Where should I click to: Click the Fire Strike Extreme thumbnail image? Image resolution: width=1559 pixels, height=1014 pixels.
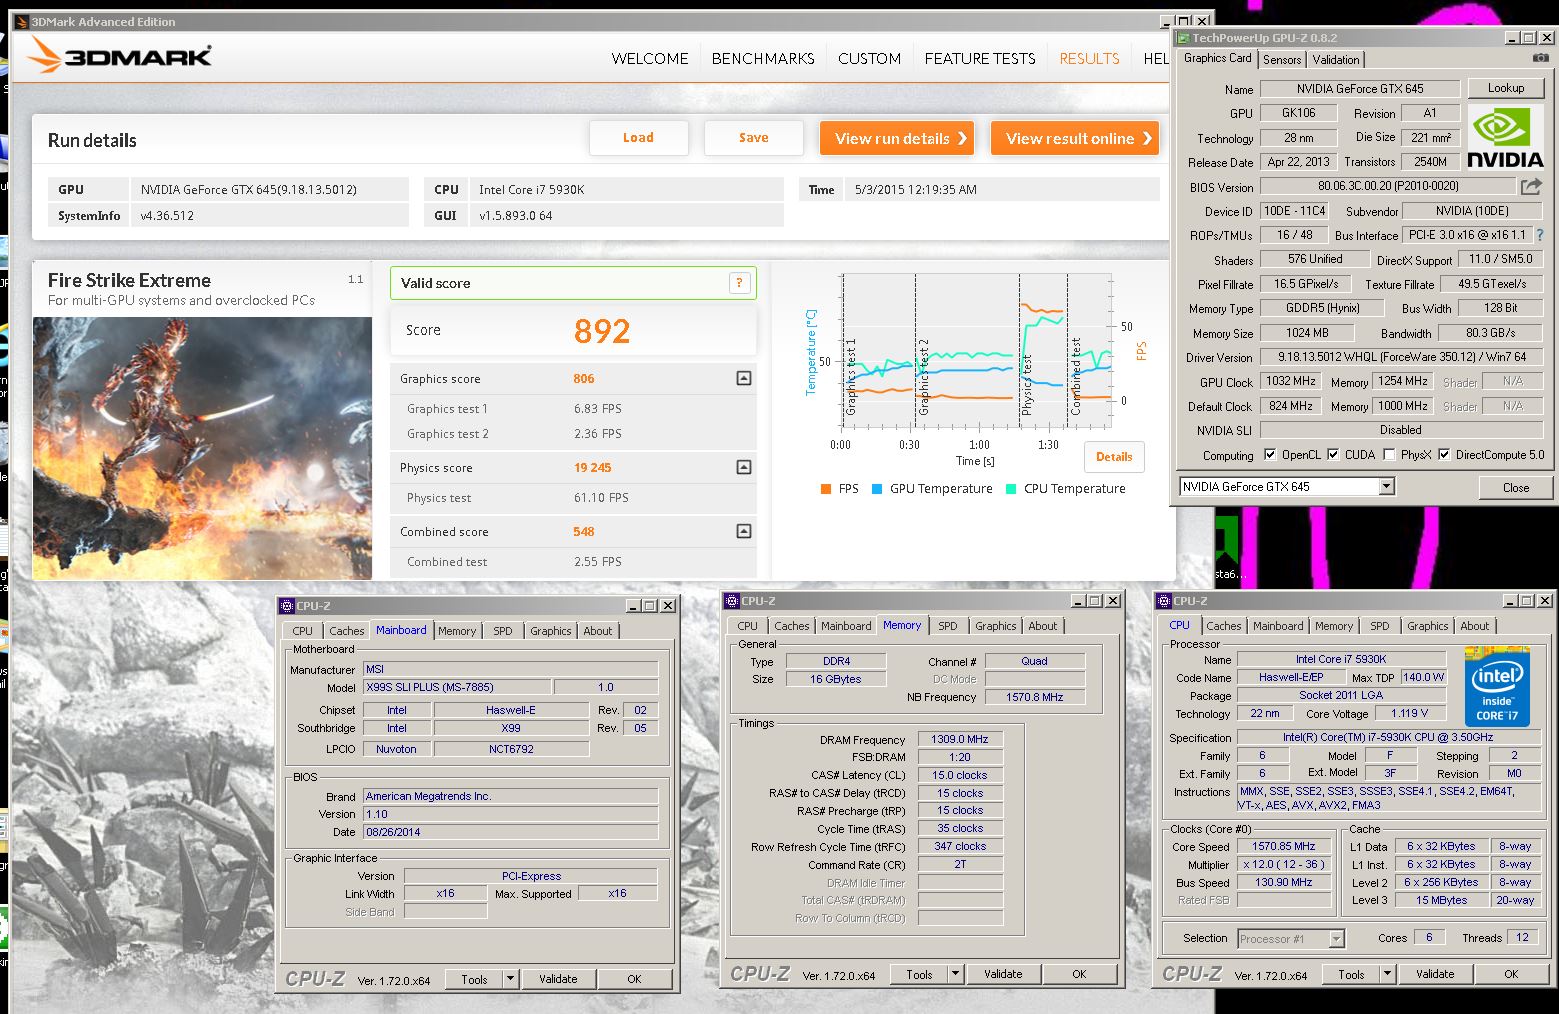pyautogui.click(x=202, y=448)
